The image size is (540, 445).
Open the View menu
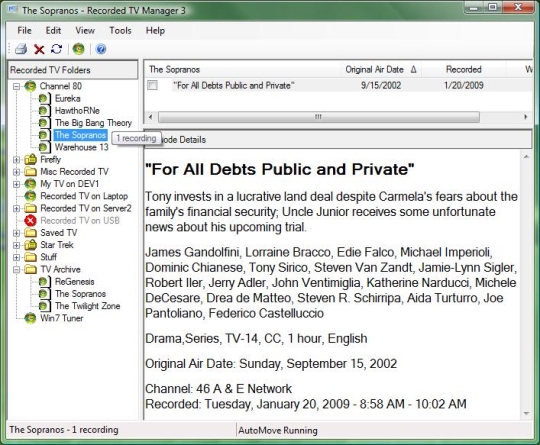pos(85,30)
